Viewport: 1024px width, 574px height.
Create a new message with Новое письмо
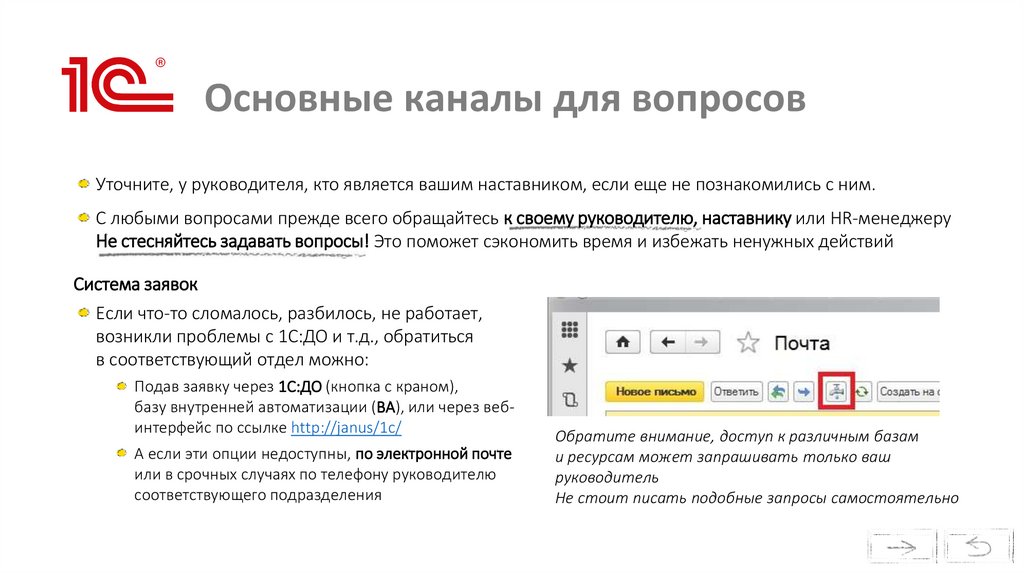(x=655, y=392)
